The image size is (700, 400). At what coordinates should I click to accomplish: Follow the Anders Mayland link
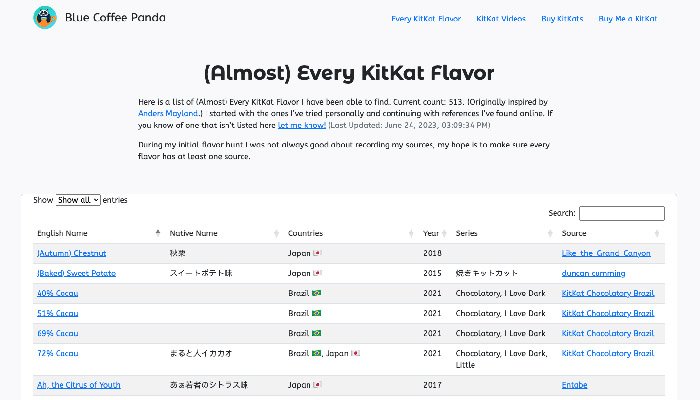(168, 113)
